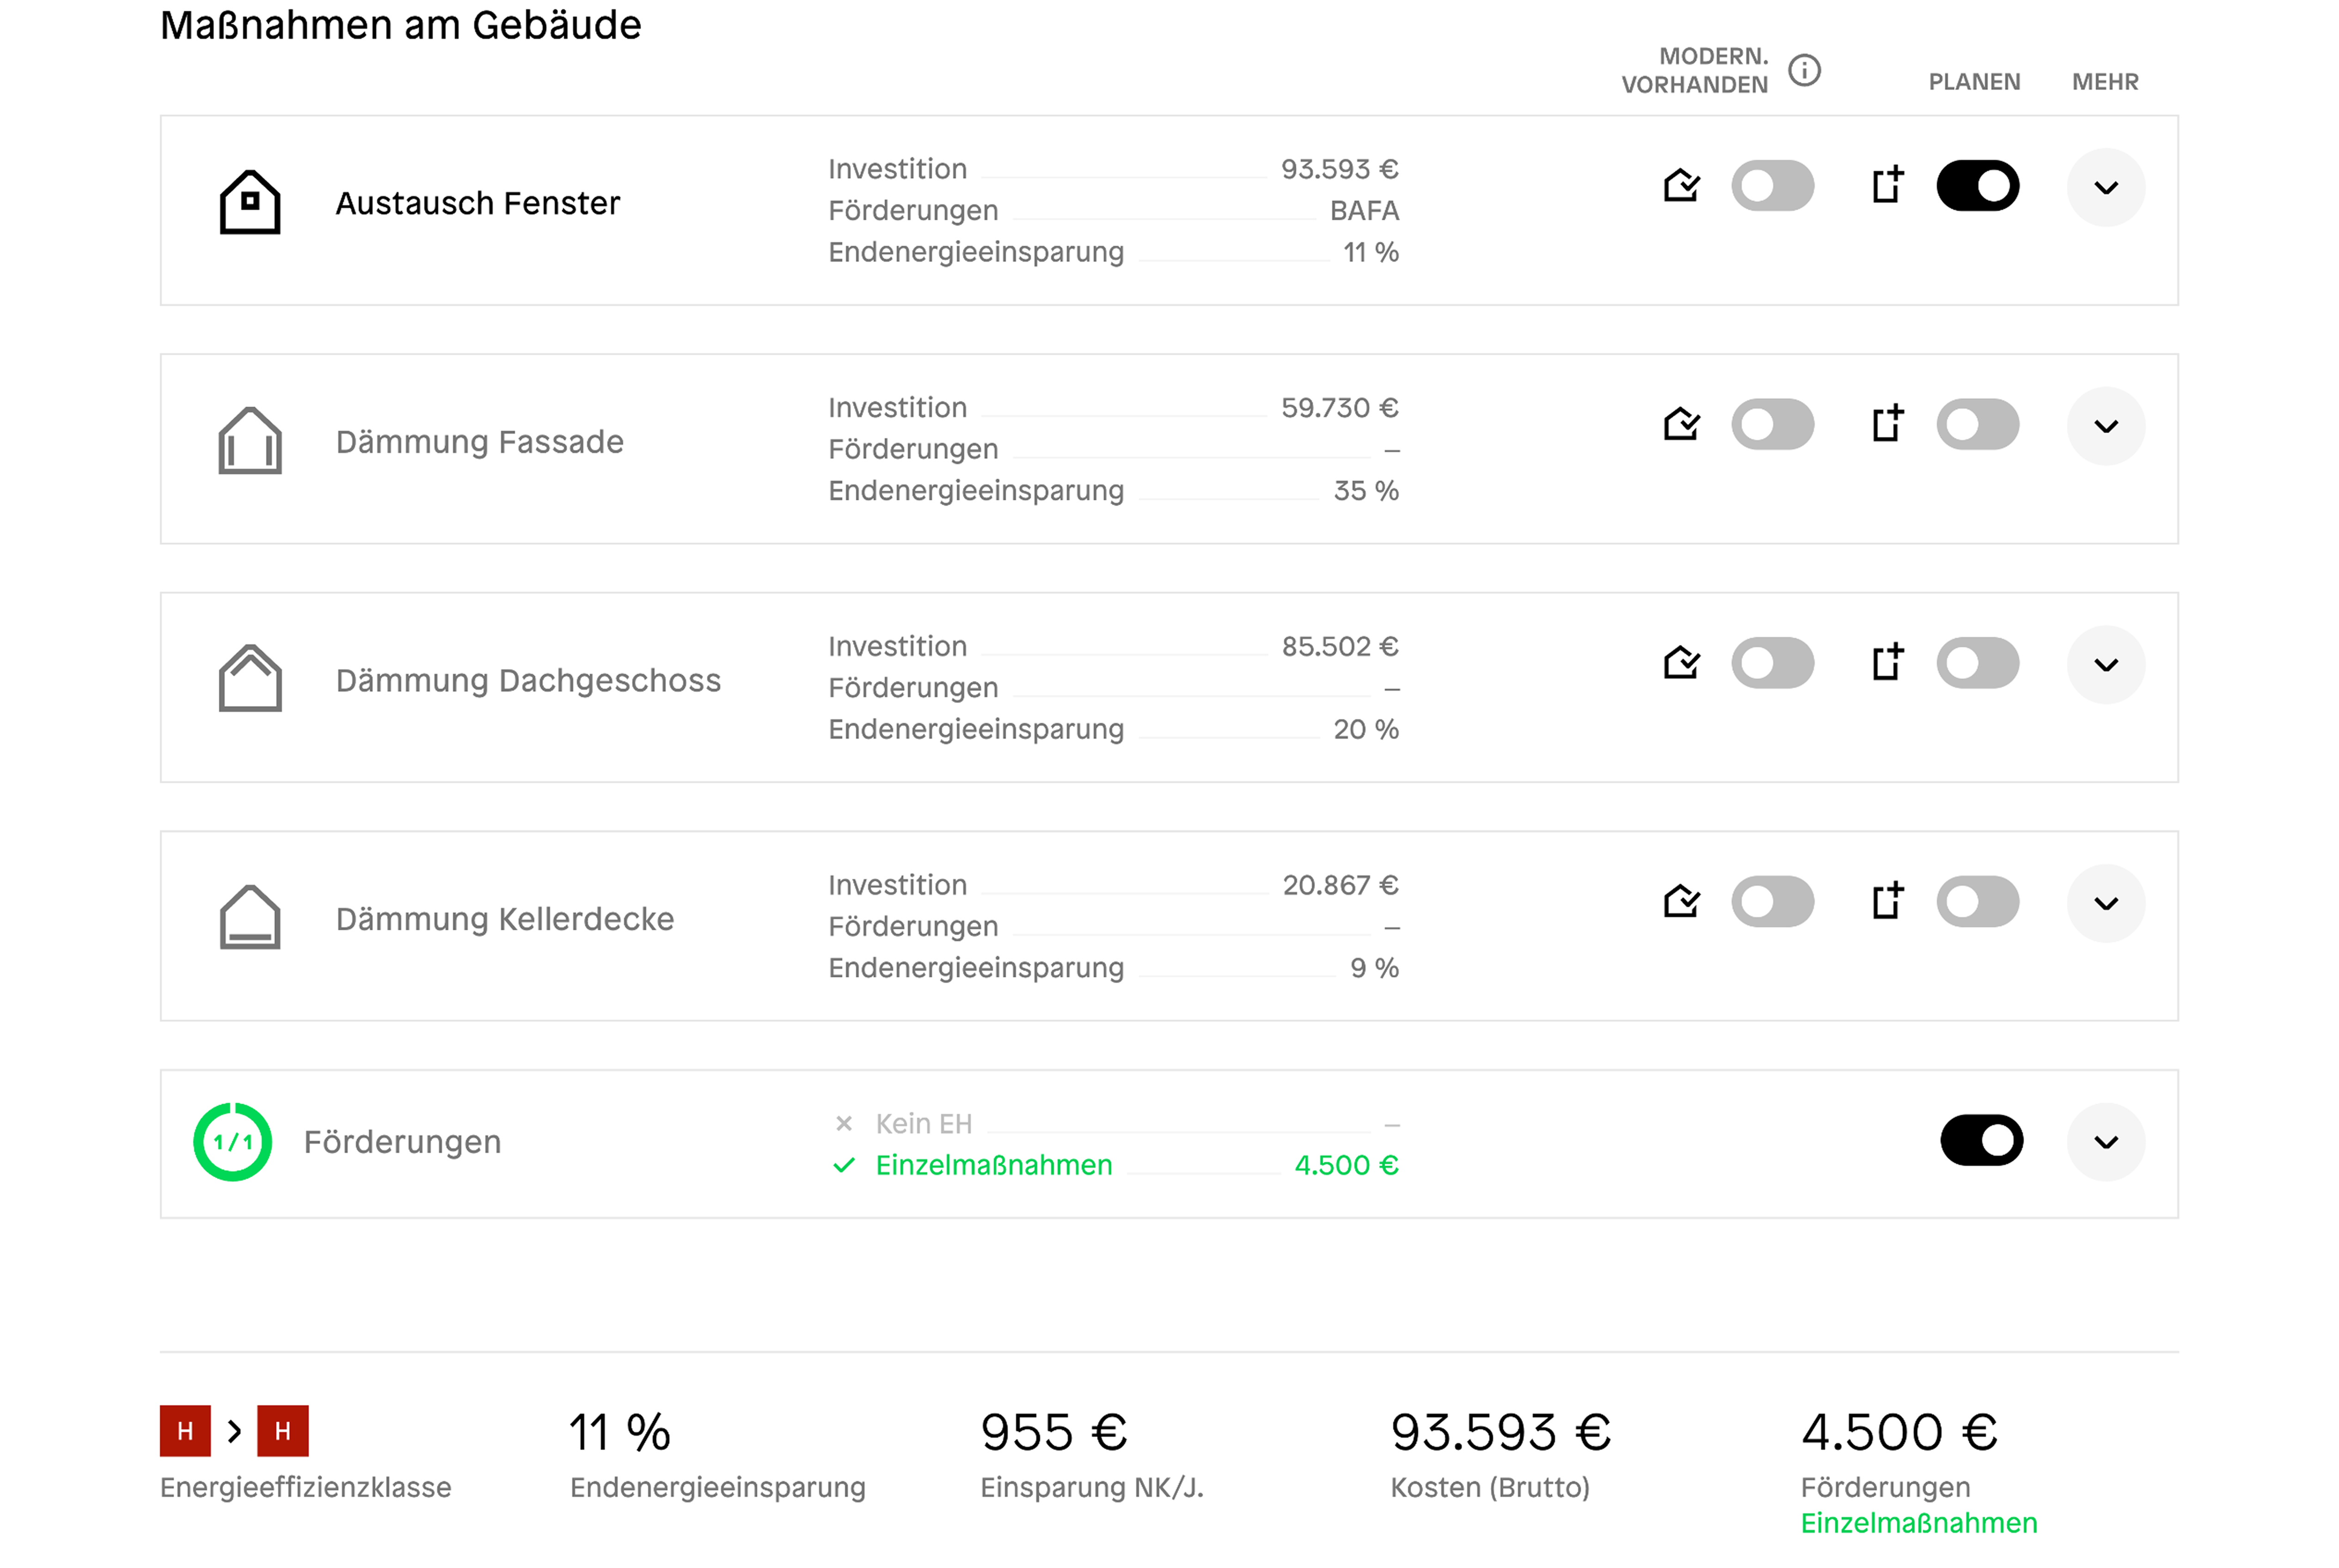
Task: Click the green 1/1 progress ring
Action: click(x=233, y=1142)
